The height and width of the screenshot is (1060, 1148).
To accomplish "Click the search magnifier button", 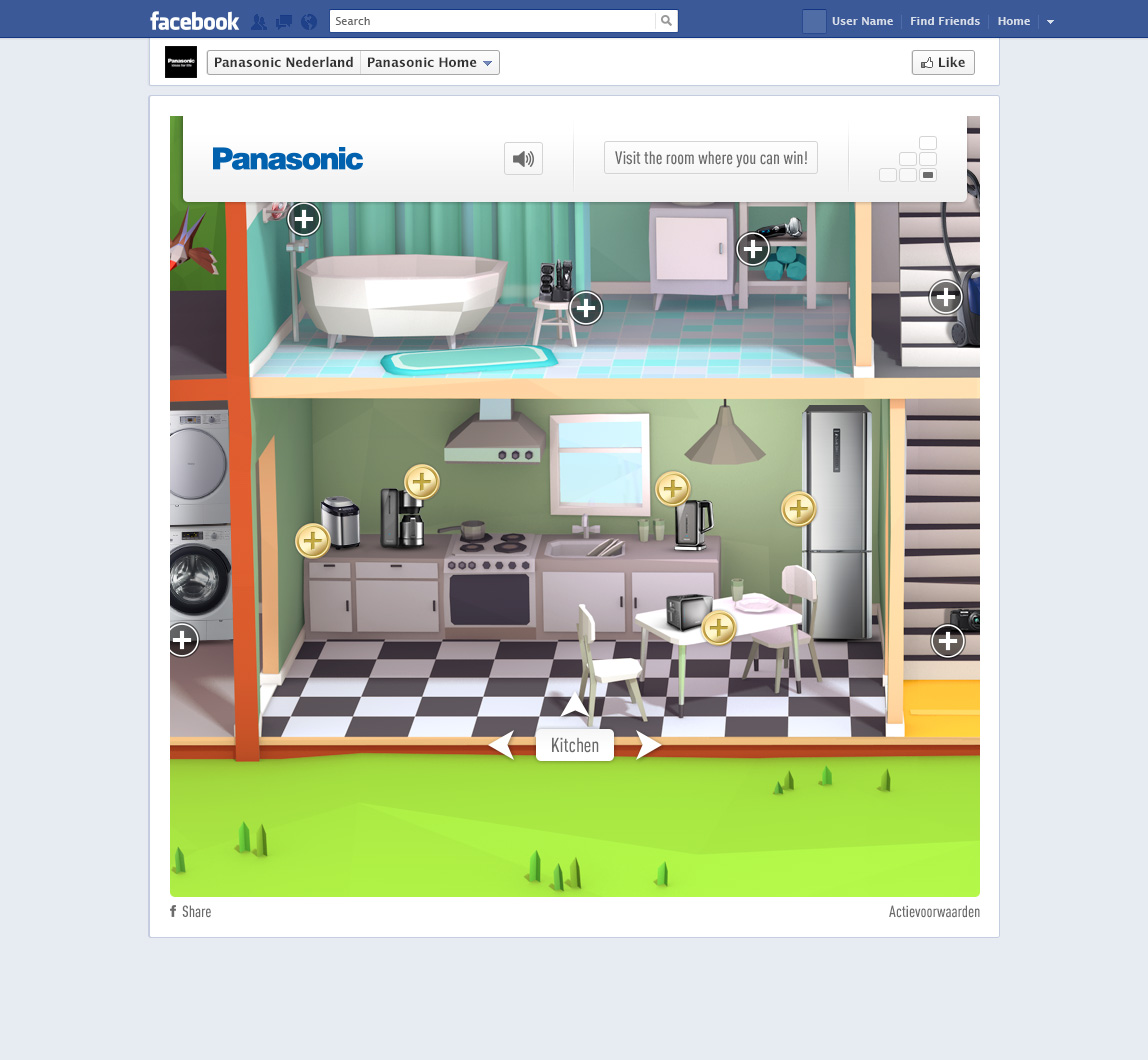I will pyautogui.click(x=666, y=21).
